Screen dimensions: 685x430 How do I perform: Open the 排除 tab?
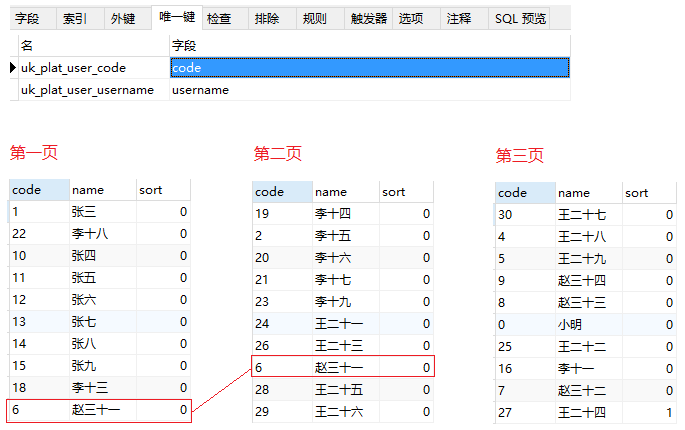click(x=273, y=19)
